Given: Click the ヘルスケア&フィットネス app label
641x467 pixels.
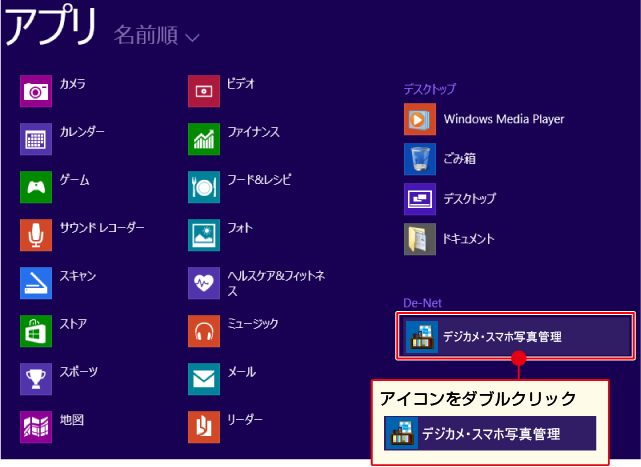Looking at the screenshot, I should 276,283.
